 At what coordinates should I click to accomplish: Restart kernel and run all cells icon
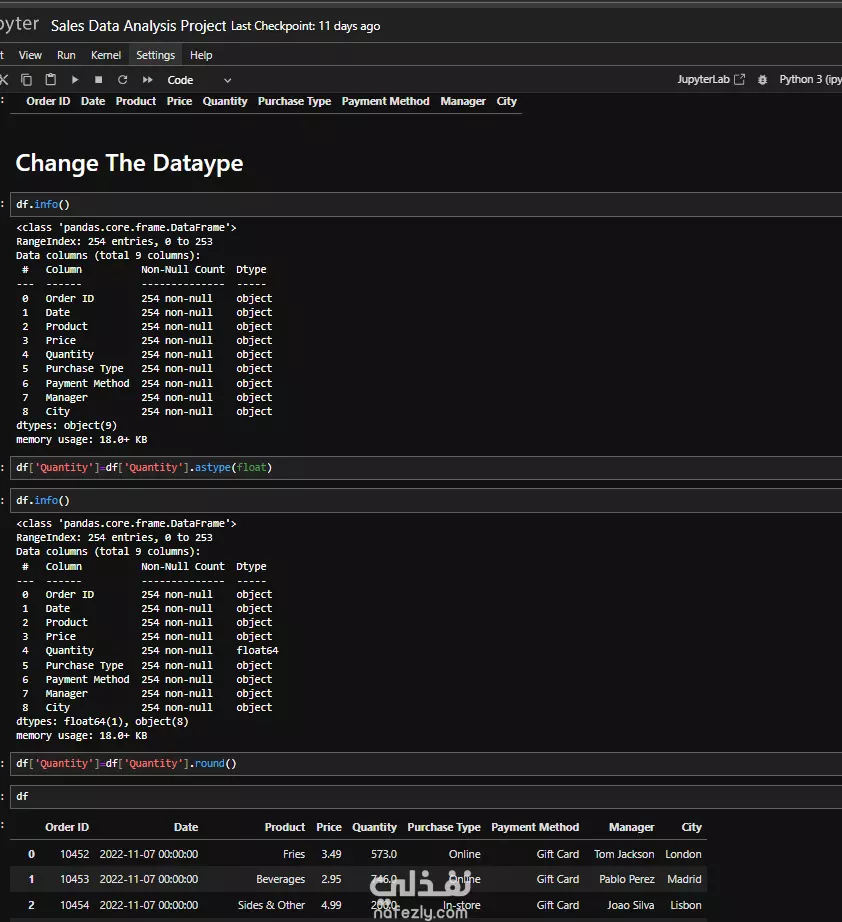click(147, 79)
